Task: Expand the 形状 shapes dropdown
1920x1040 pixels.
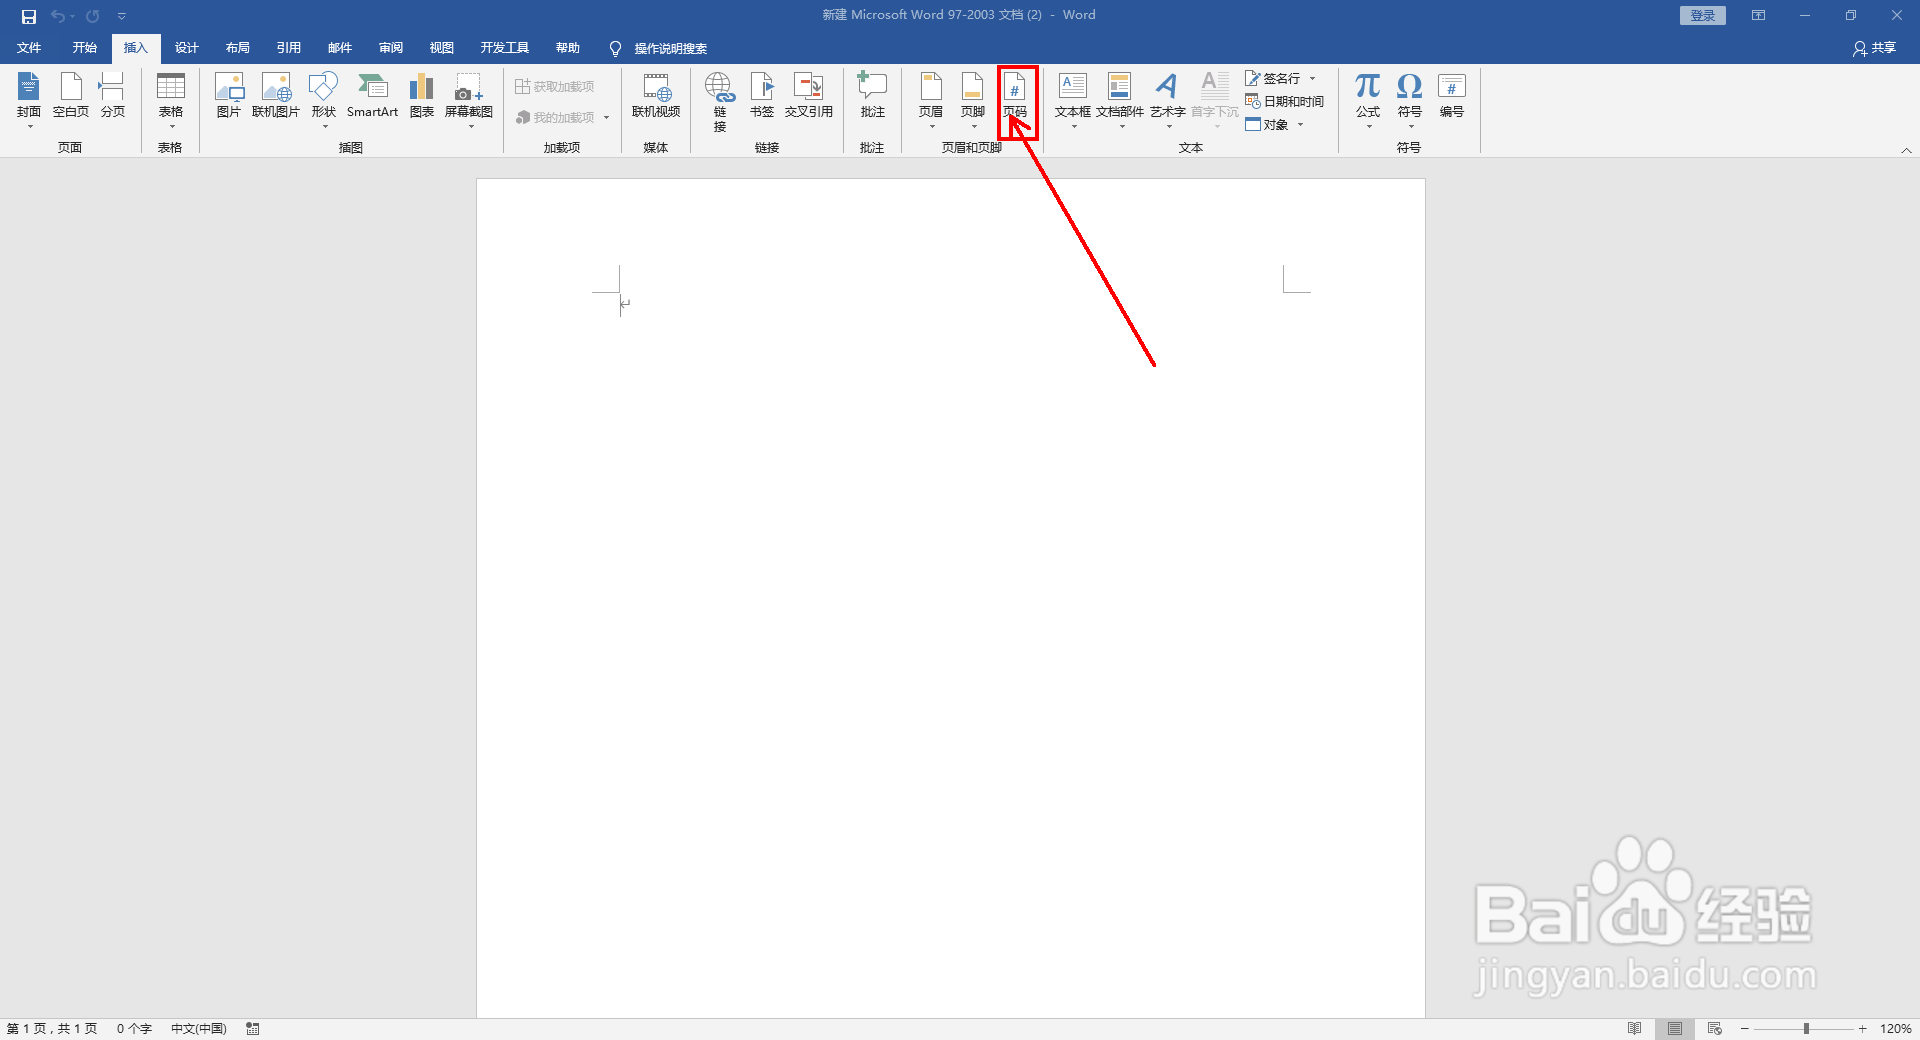Action: (323, 128)
